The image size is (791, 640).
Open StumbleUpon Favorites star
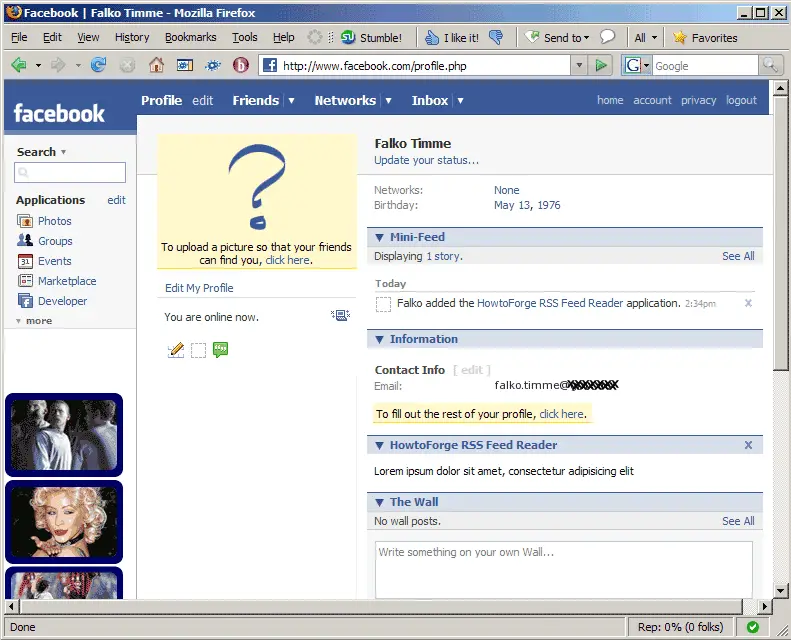[705, 37]
